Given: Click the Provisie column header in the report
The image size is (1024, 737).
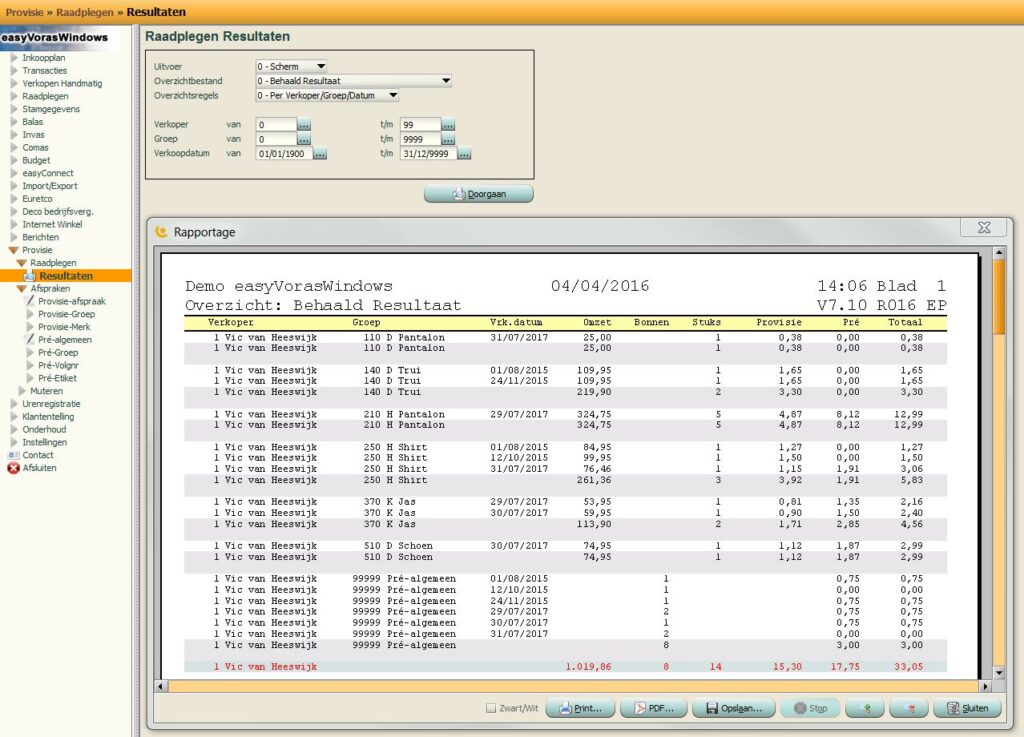Looking at the screenshot, I should (x=778, y=322).
